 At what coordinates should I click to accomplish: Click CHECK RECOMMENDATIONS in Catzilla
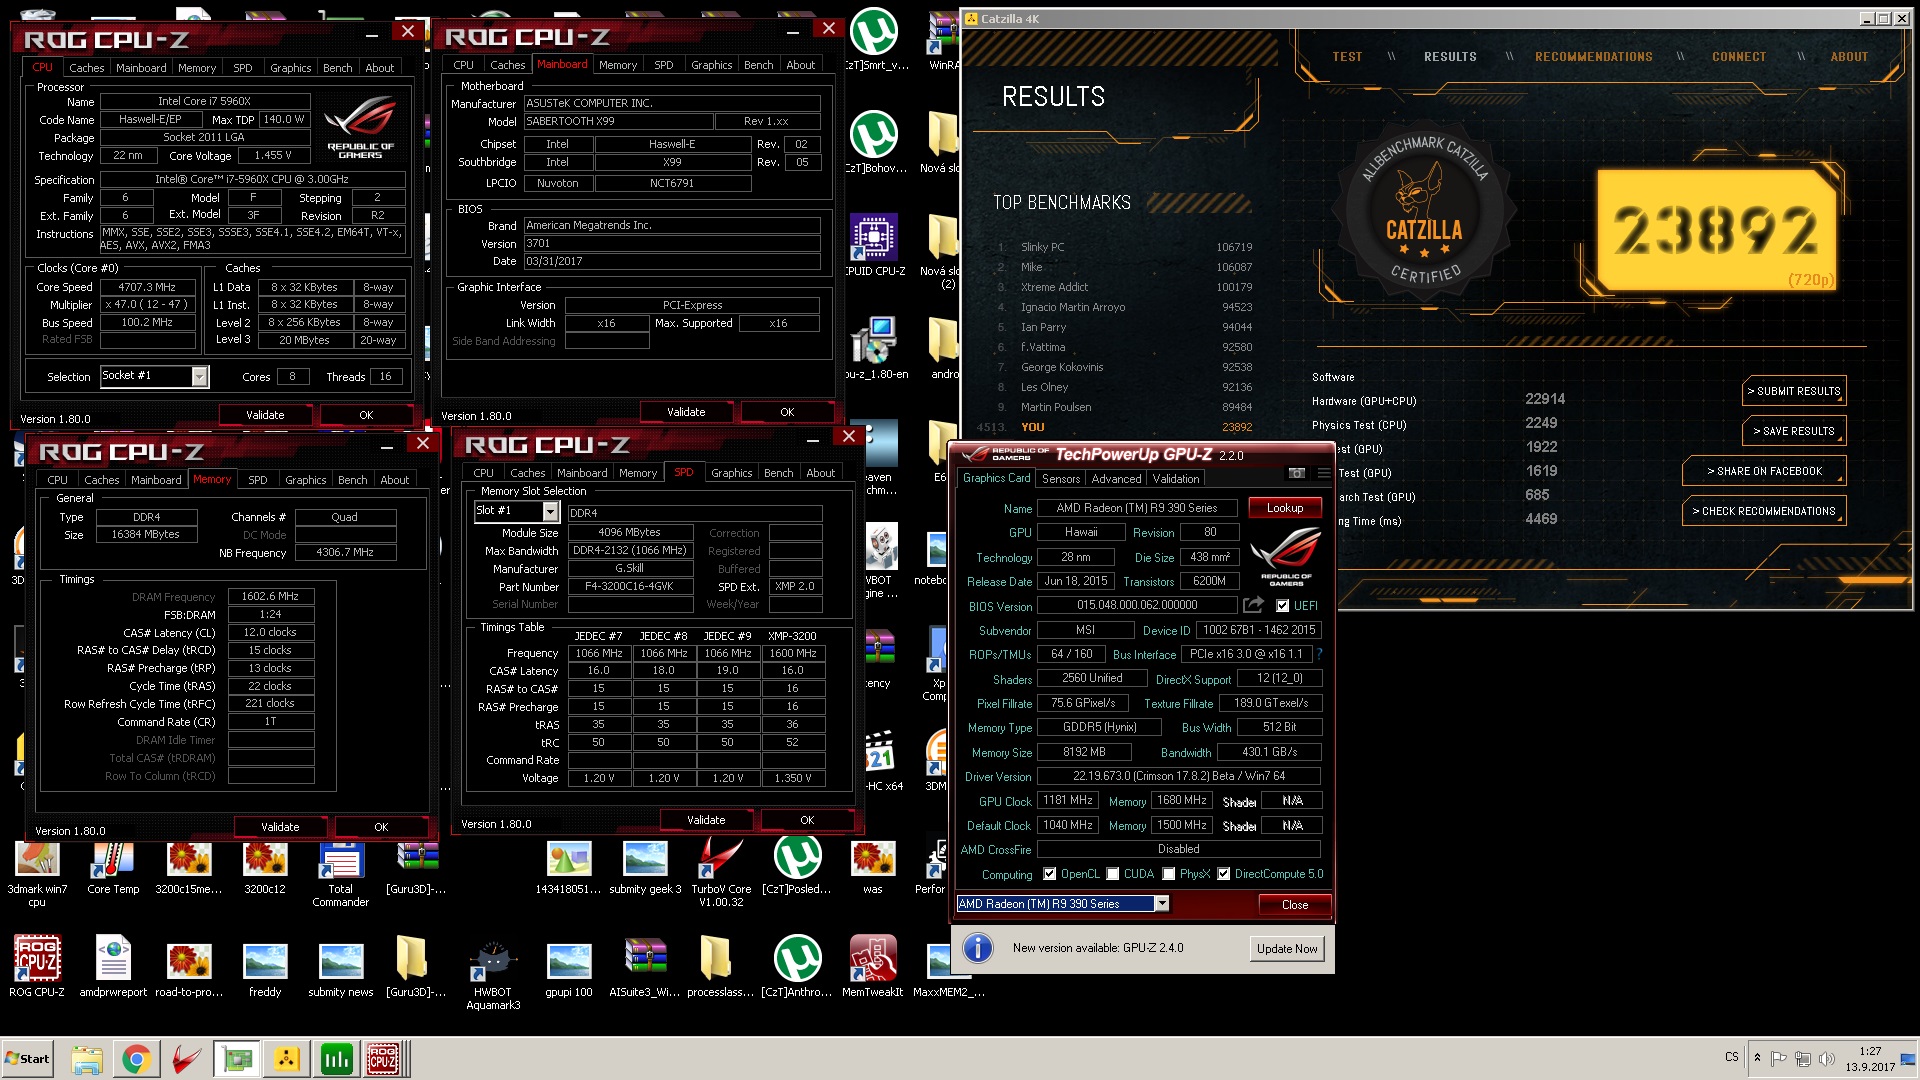(1764, 511)
